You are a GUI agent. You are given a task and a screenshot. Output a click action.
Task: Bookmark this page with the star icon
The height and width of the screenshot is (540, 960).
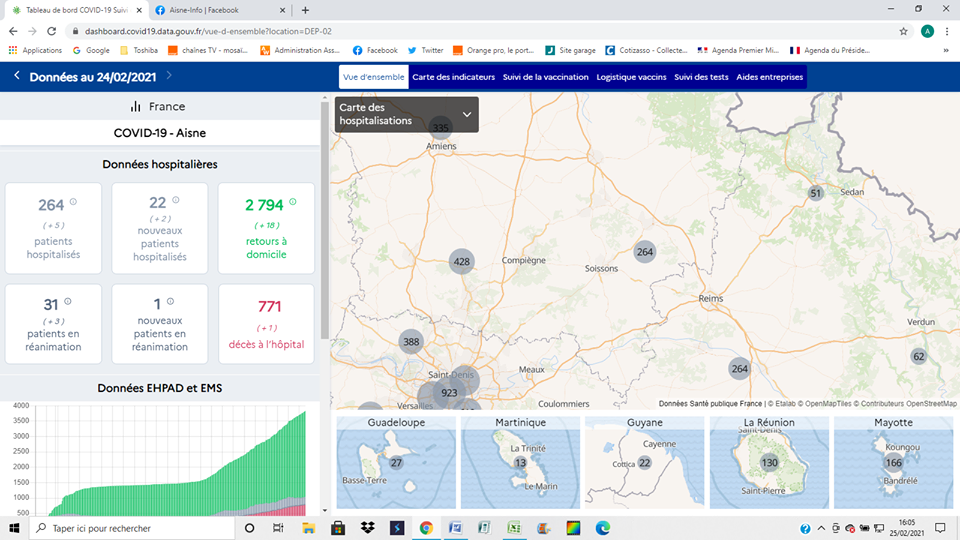(x=904, y=31)
